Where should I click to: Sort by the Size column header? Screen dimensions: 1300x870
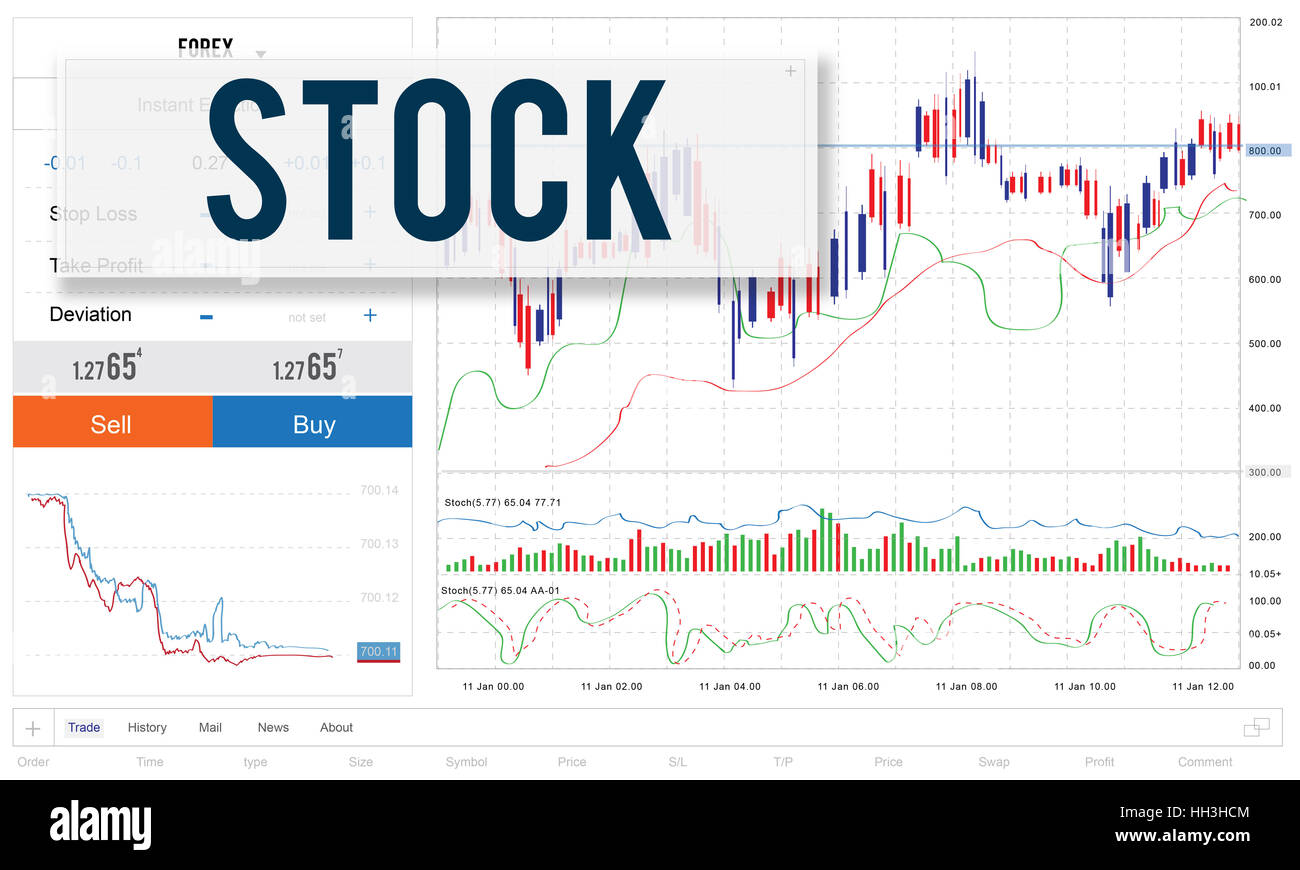pos(361,762)
